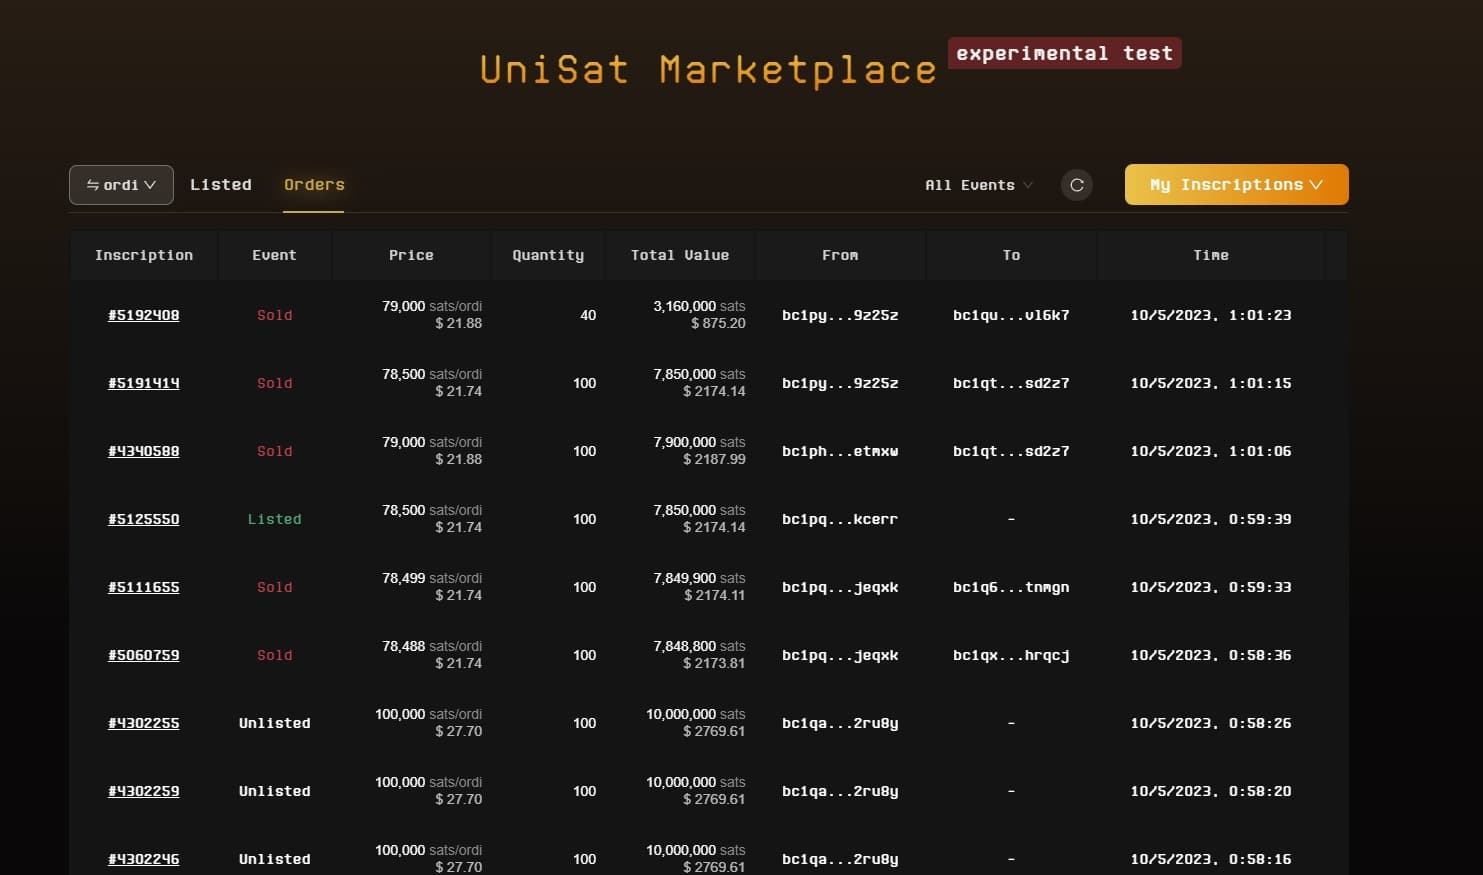Click timestamp 10/5/2023, 0:59:39
This screenshot has height=875, width=1483.
tap(1211, 519)
